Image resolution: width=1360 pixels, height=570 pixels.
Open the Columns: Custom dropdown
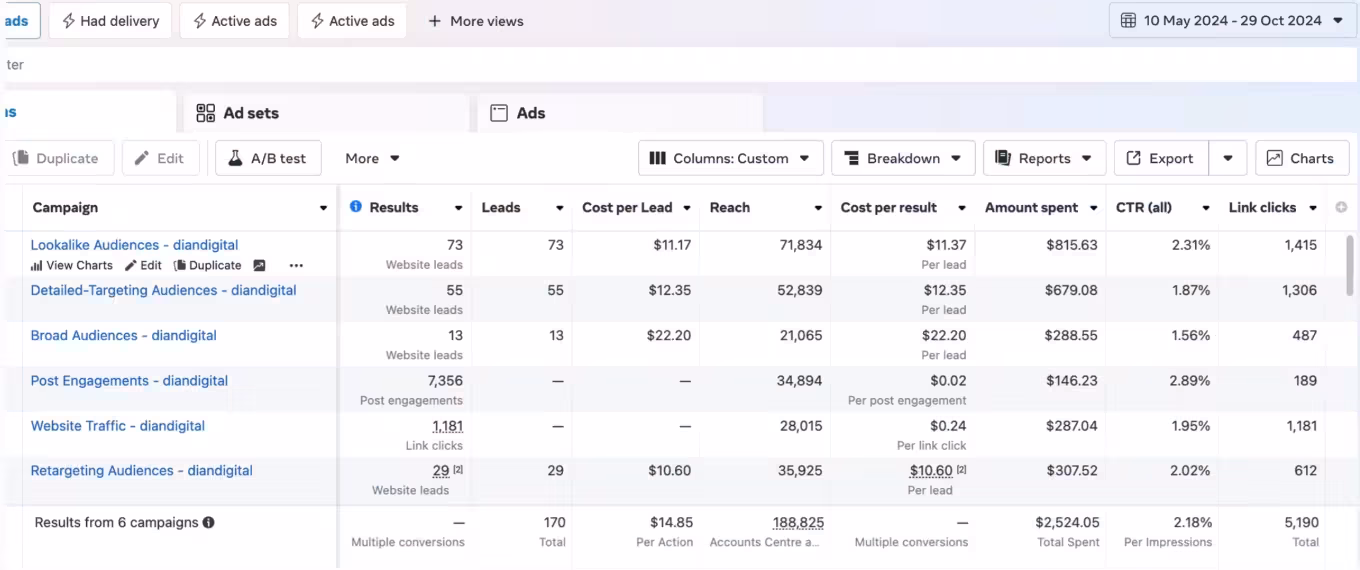coord(731,158)
